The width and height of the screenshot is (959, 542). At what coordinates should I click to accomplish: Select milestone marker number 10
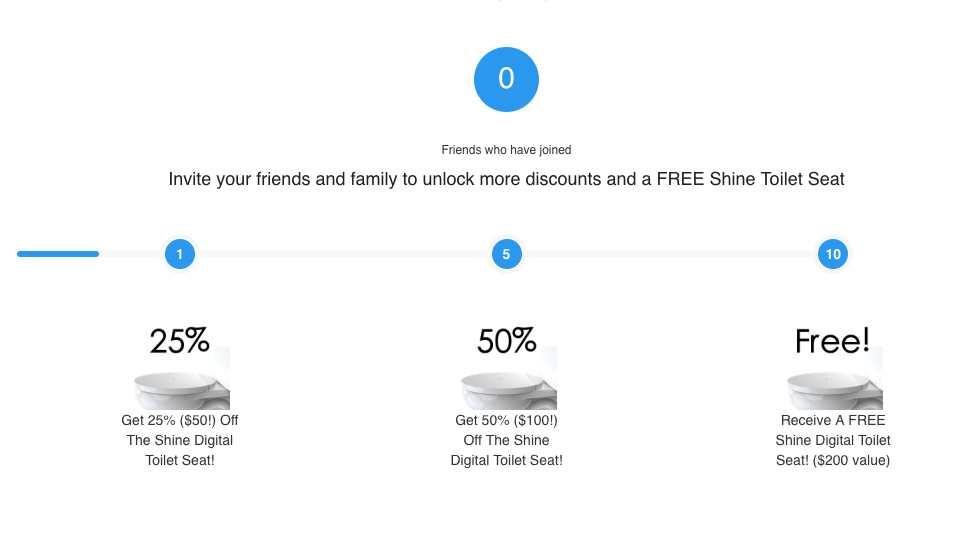833,254
